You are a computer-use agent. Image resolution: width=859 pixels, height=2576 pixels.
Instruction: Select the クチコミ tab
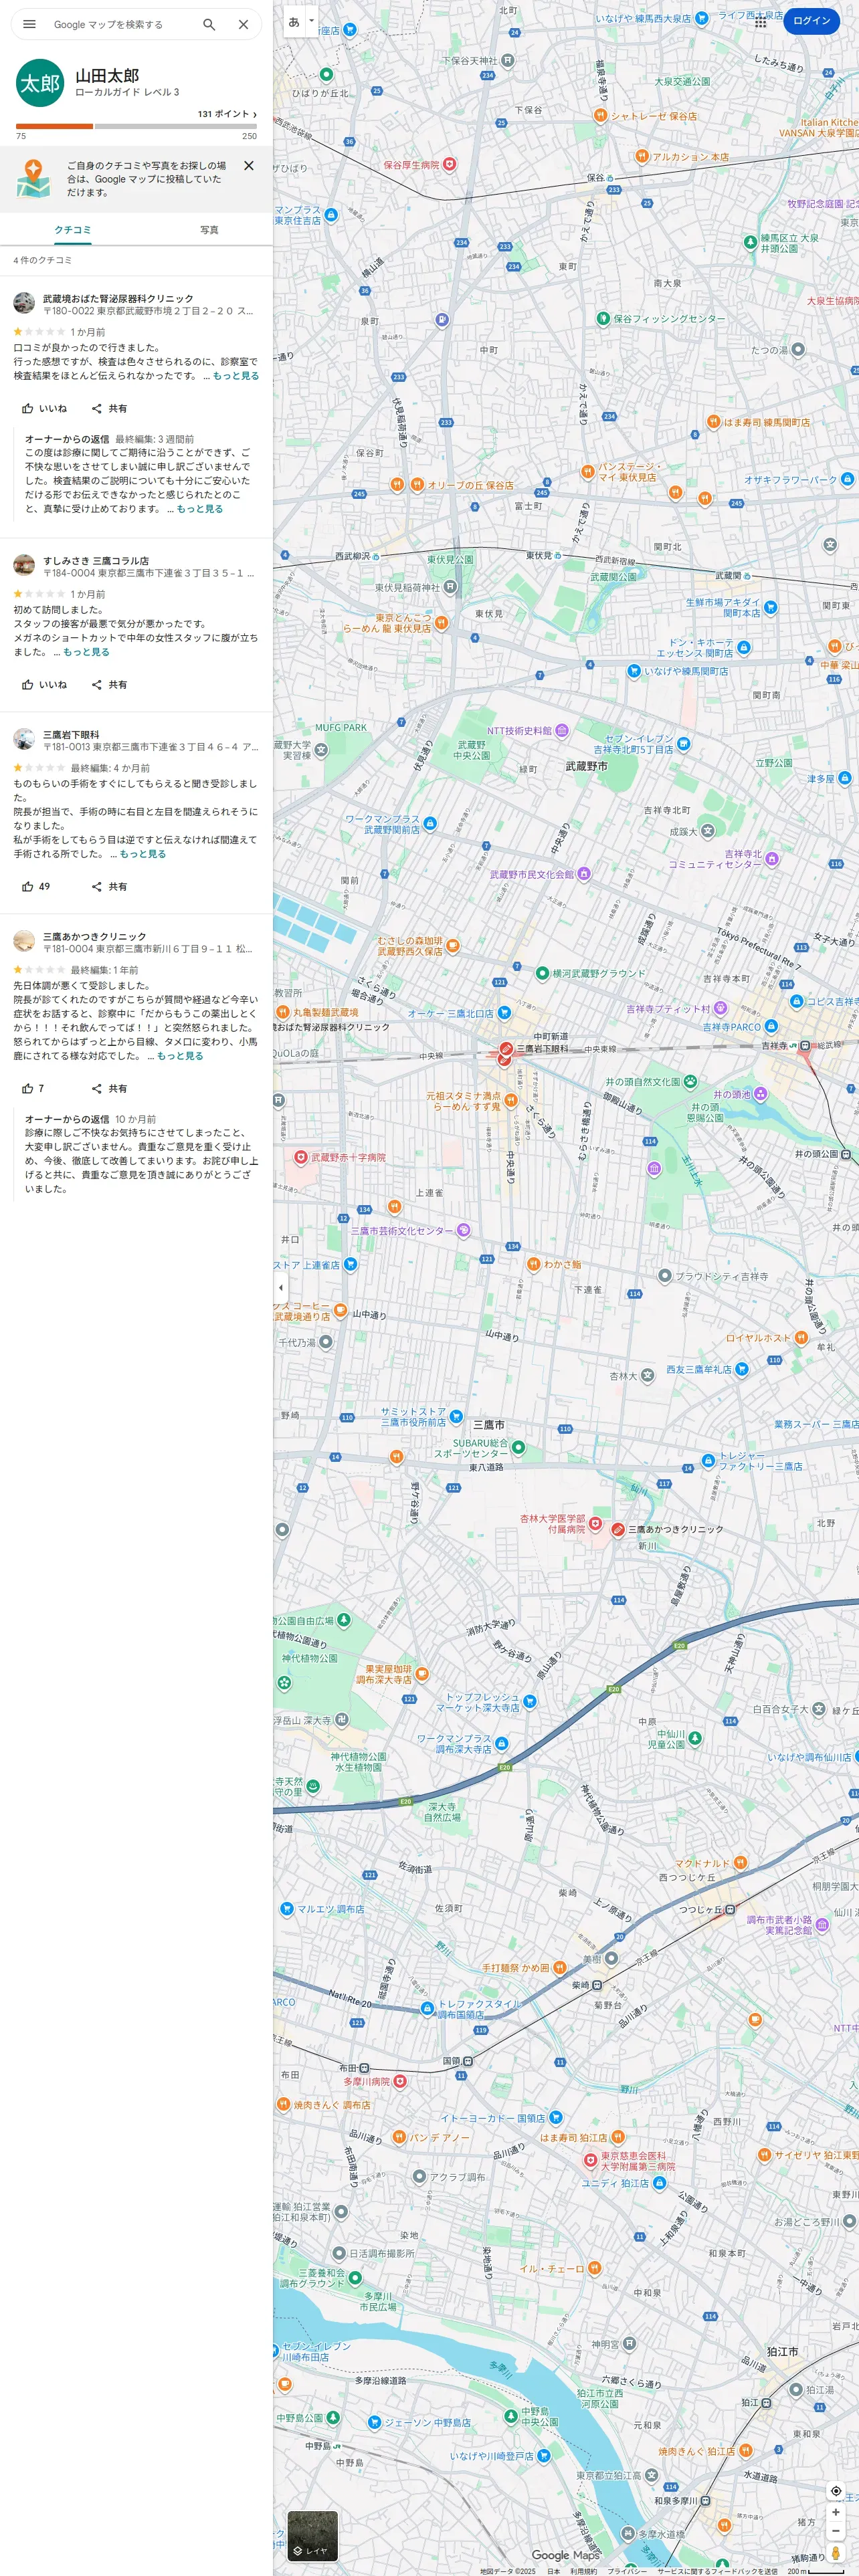tap(73, 230)
